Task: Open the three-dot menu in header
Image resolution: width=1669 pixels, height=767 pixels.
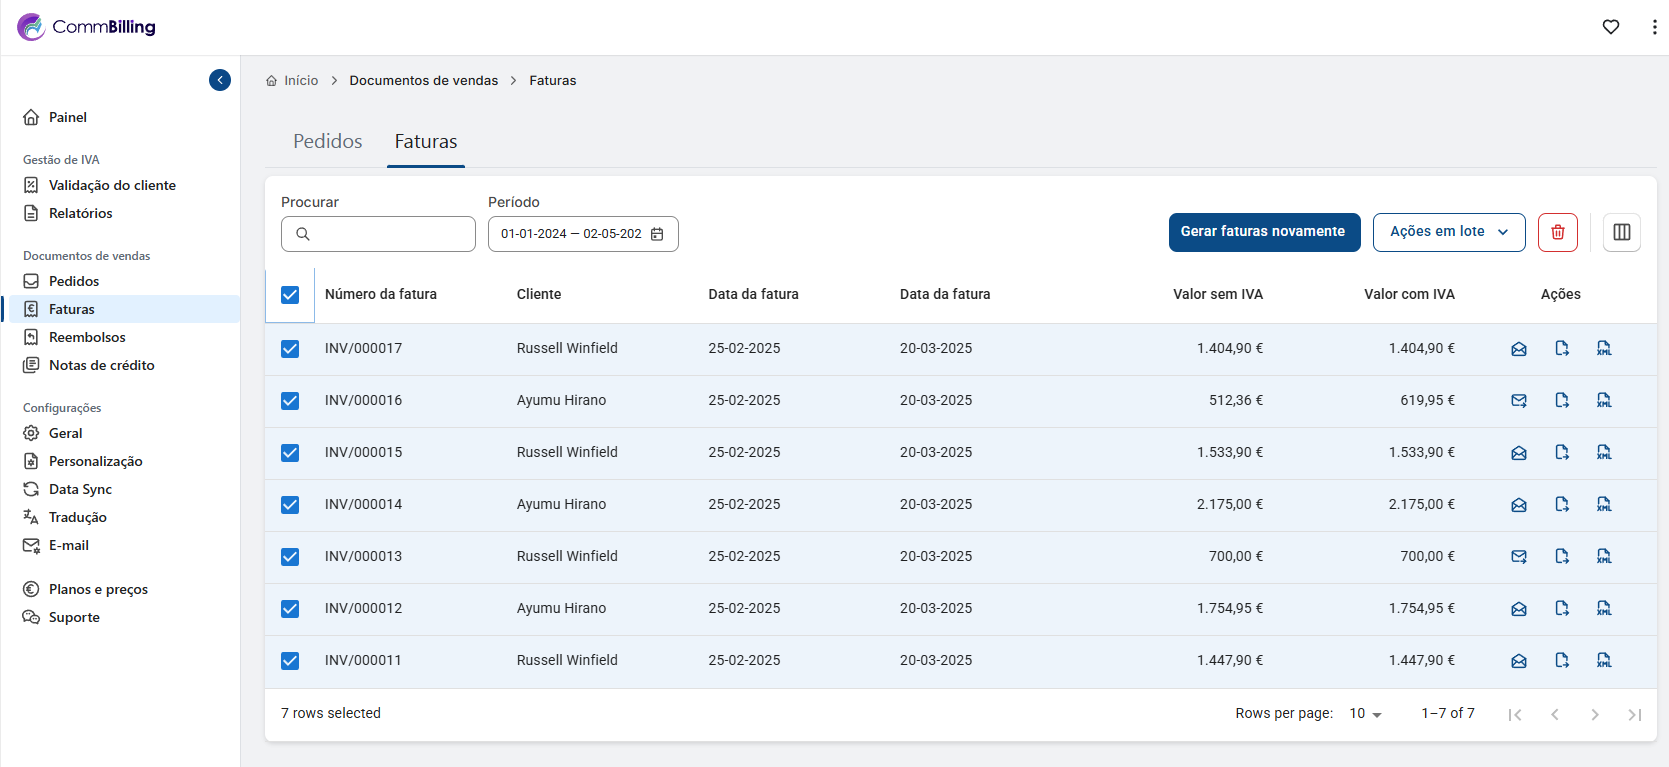Action: coord(1654,27)
